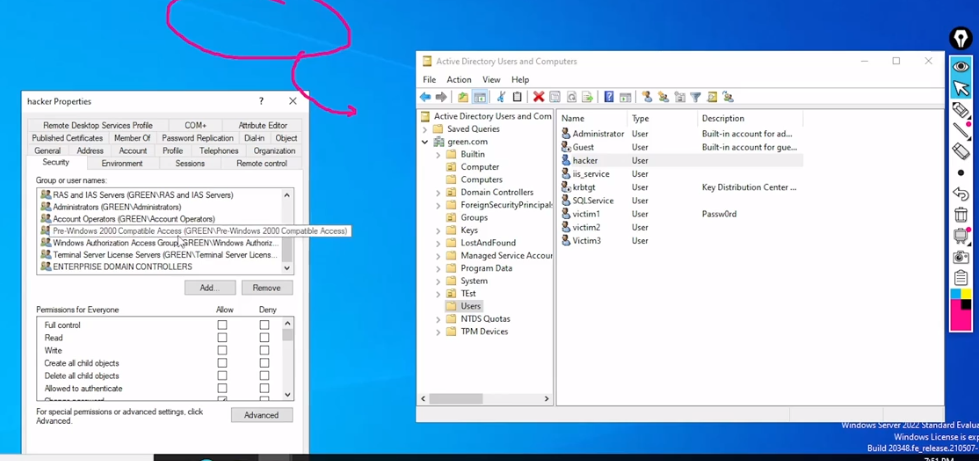Click the Up one level folder icon

(x=463, y=97)
